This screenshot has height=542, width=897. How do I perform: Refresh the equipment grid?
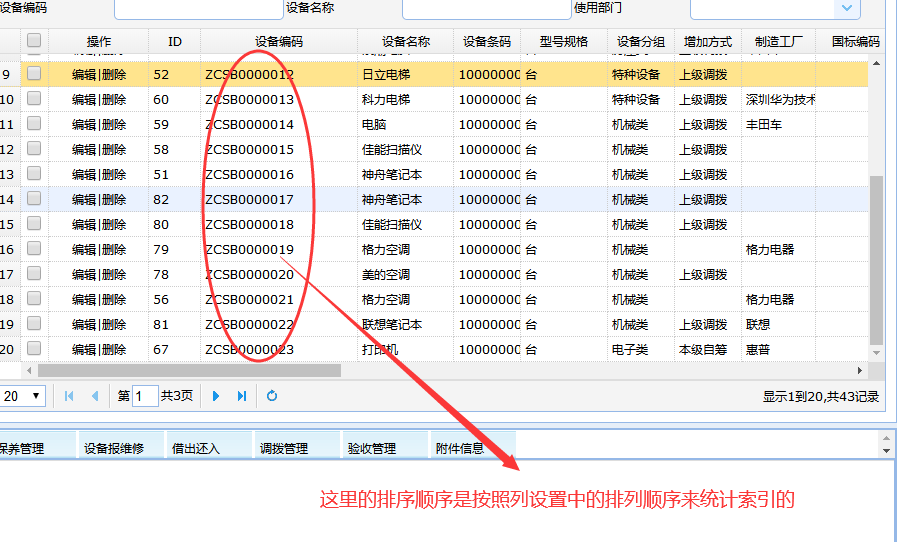tap(272, 396)
